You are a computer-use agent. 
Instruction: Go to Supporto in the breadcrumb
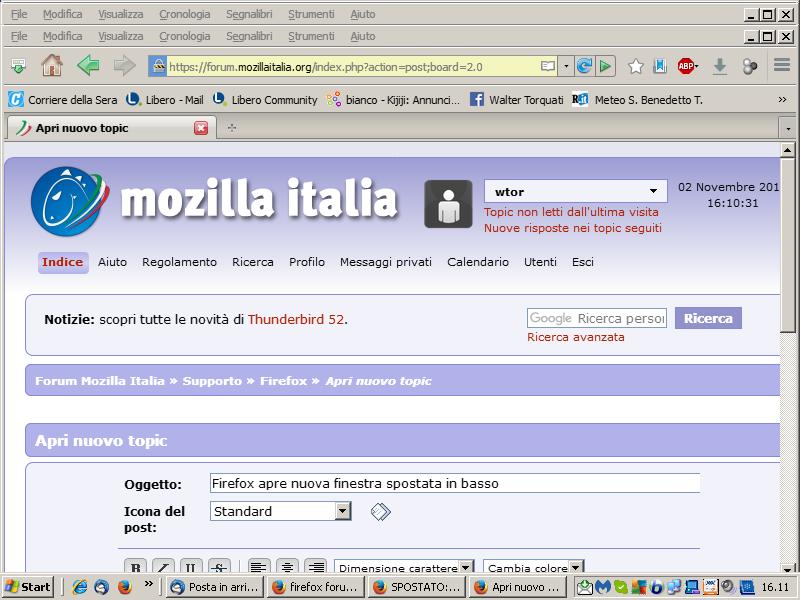coord(212,381)
